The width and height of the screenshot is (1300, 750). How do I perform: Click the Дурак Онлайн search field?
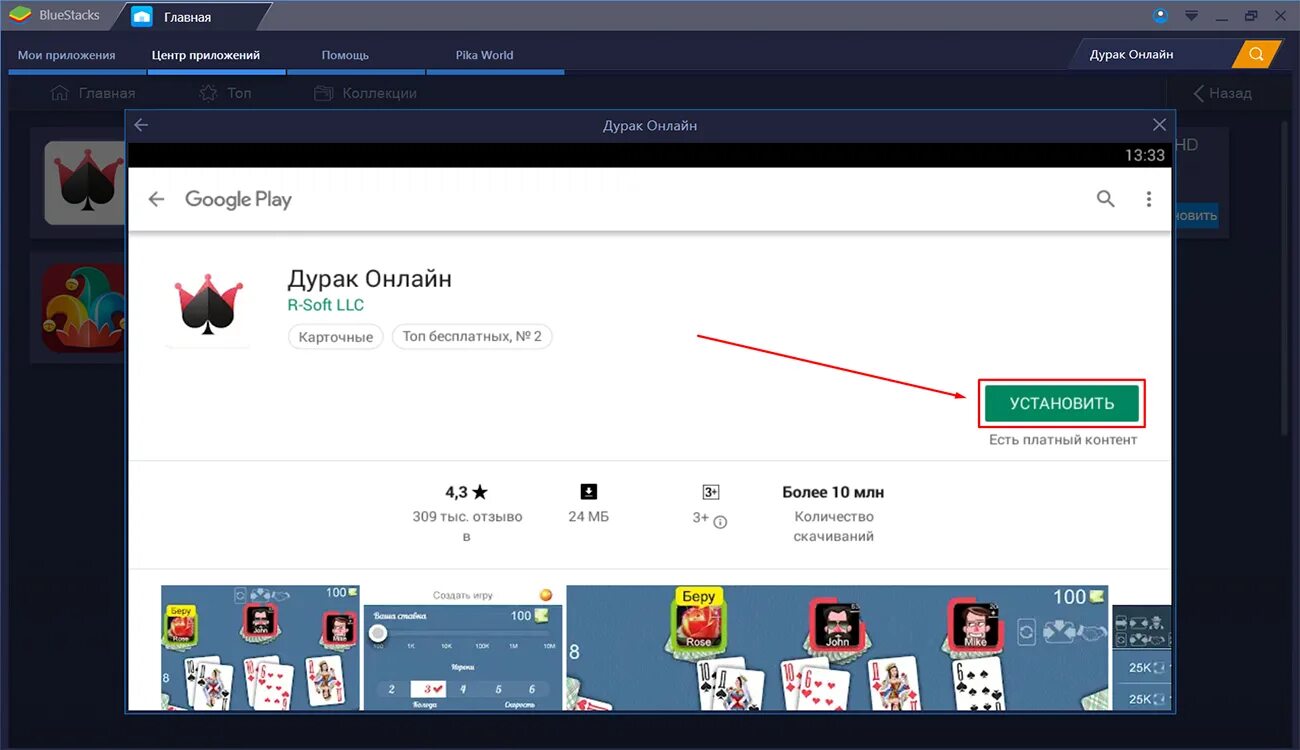click(1151, 54)
